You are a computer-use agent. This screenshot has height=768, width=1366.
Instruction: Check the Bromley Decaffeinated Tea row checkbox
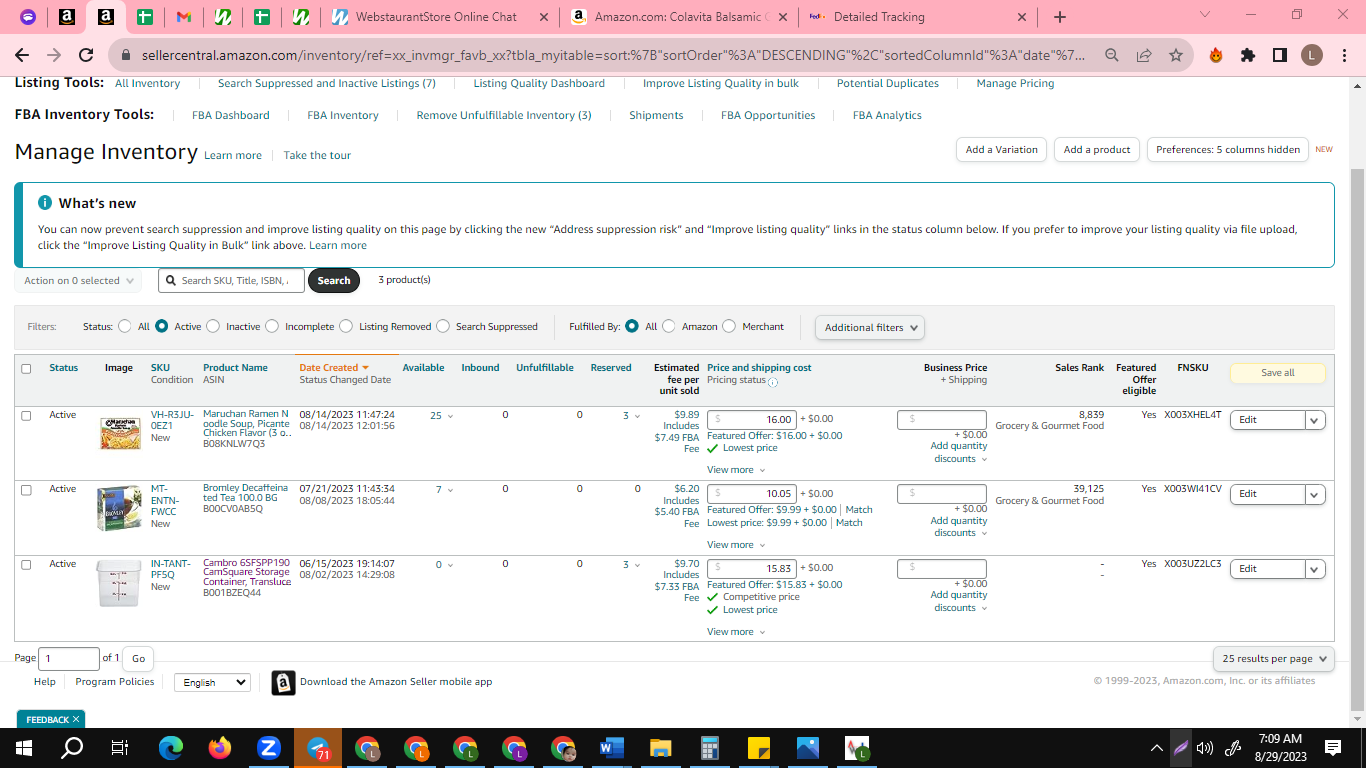(26, 489)
